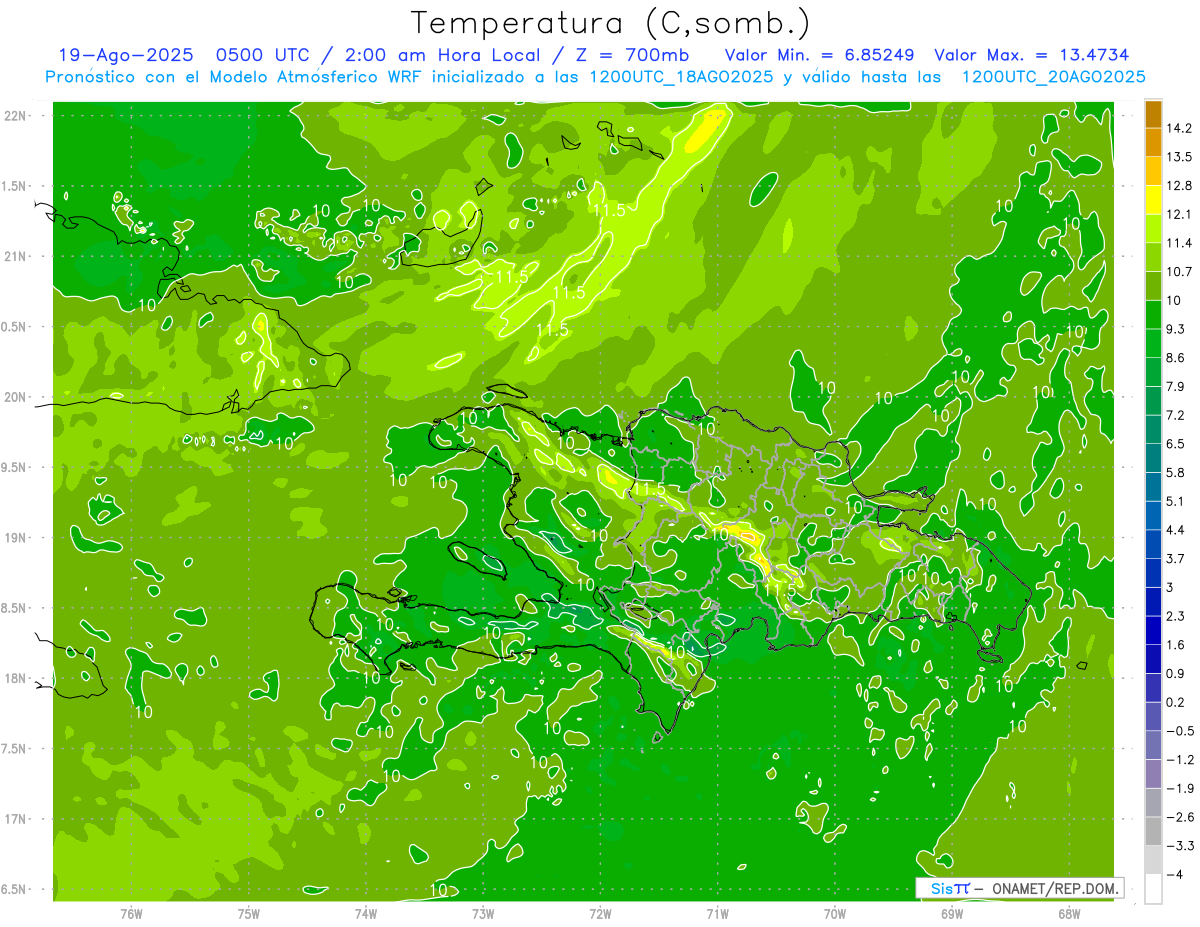The image size is (1200, 927).
Task: Click the orange swatch between 13.5 and 14.2
Action: (x=1154, y=143)
